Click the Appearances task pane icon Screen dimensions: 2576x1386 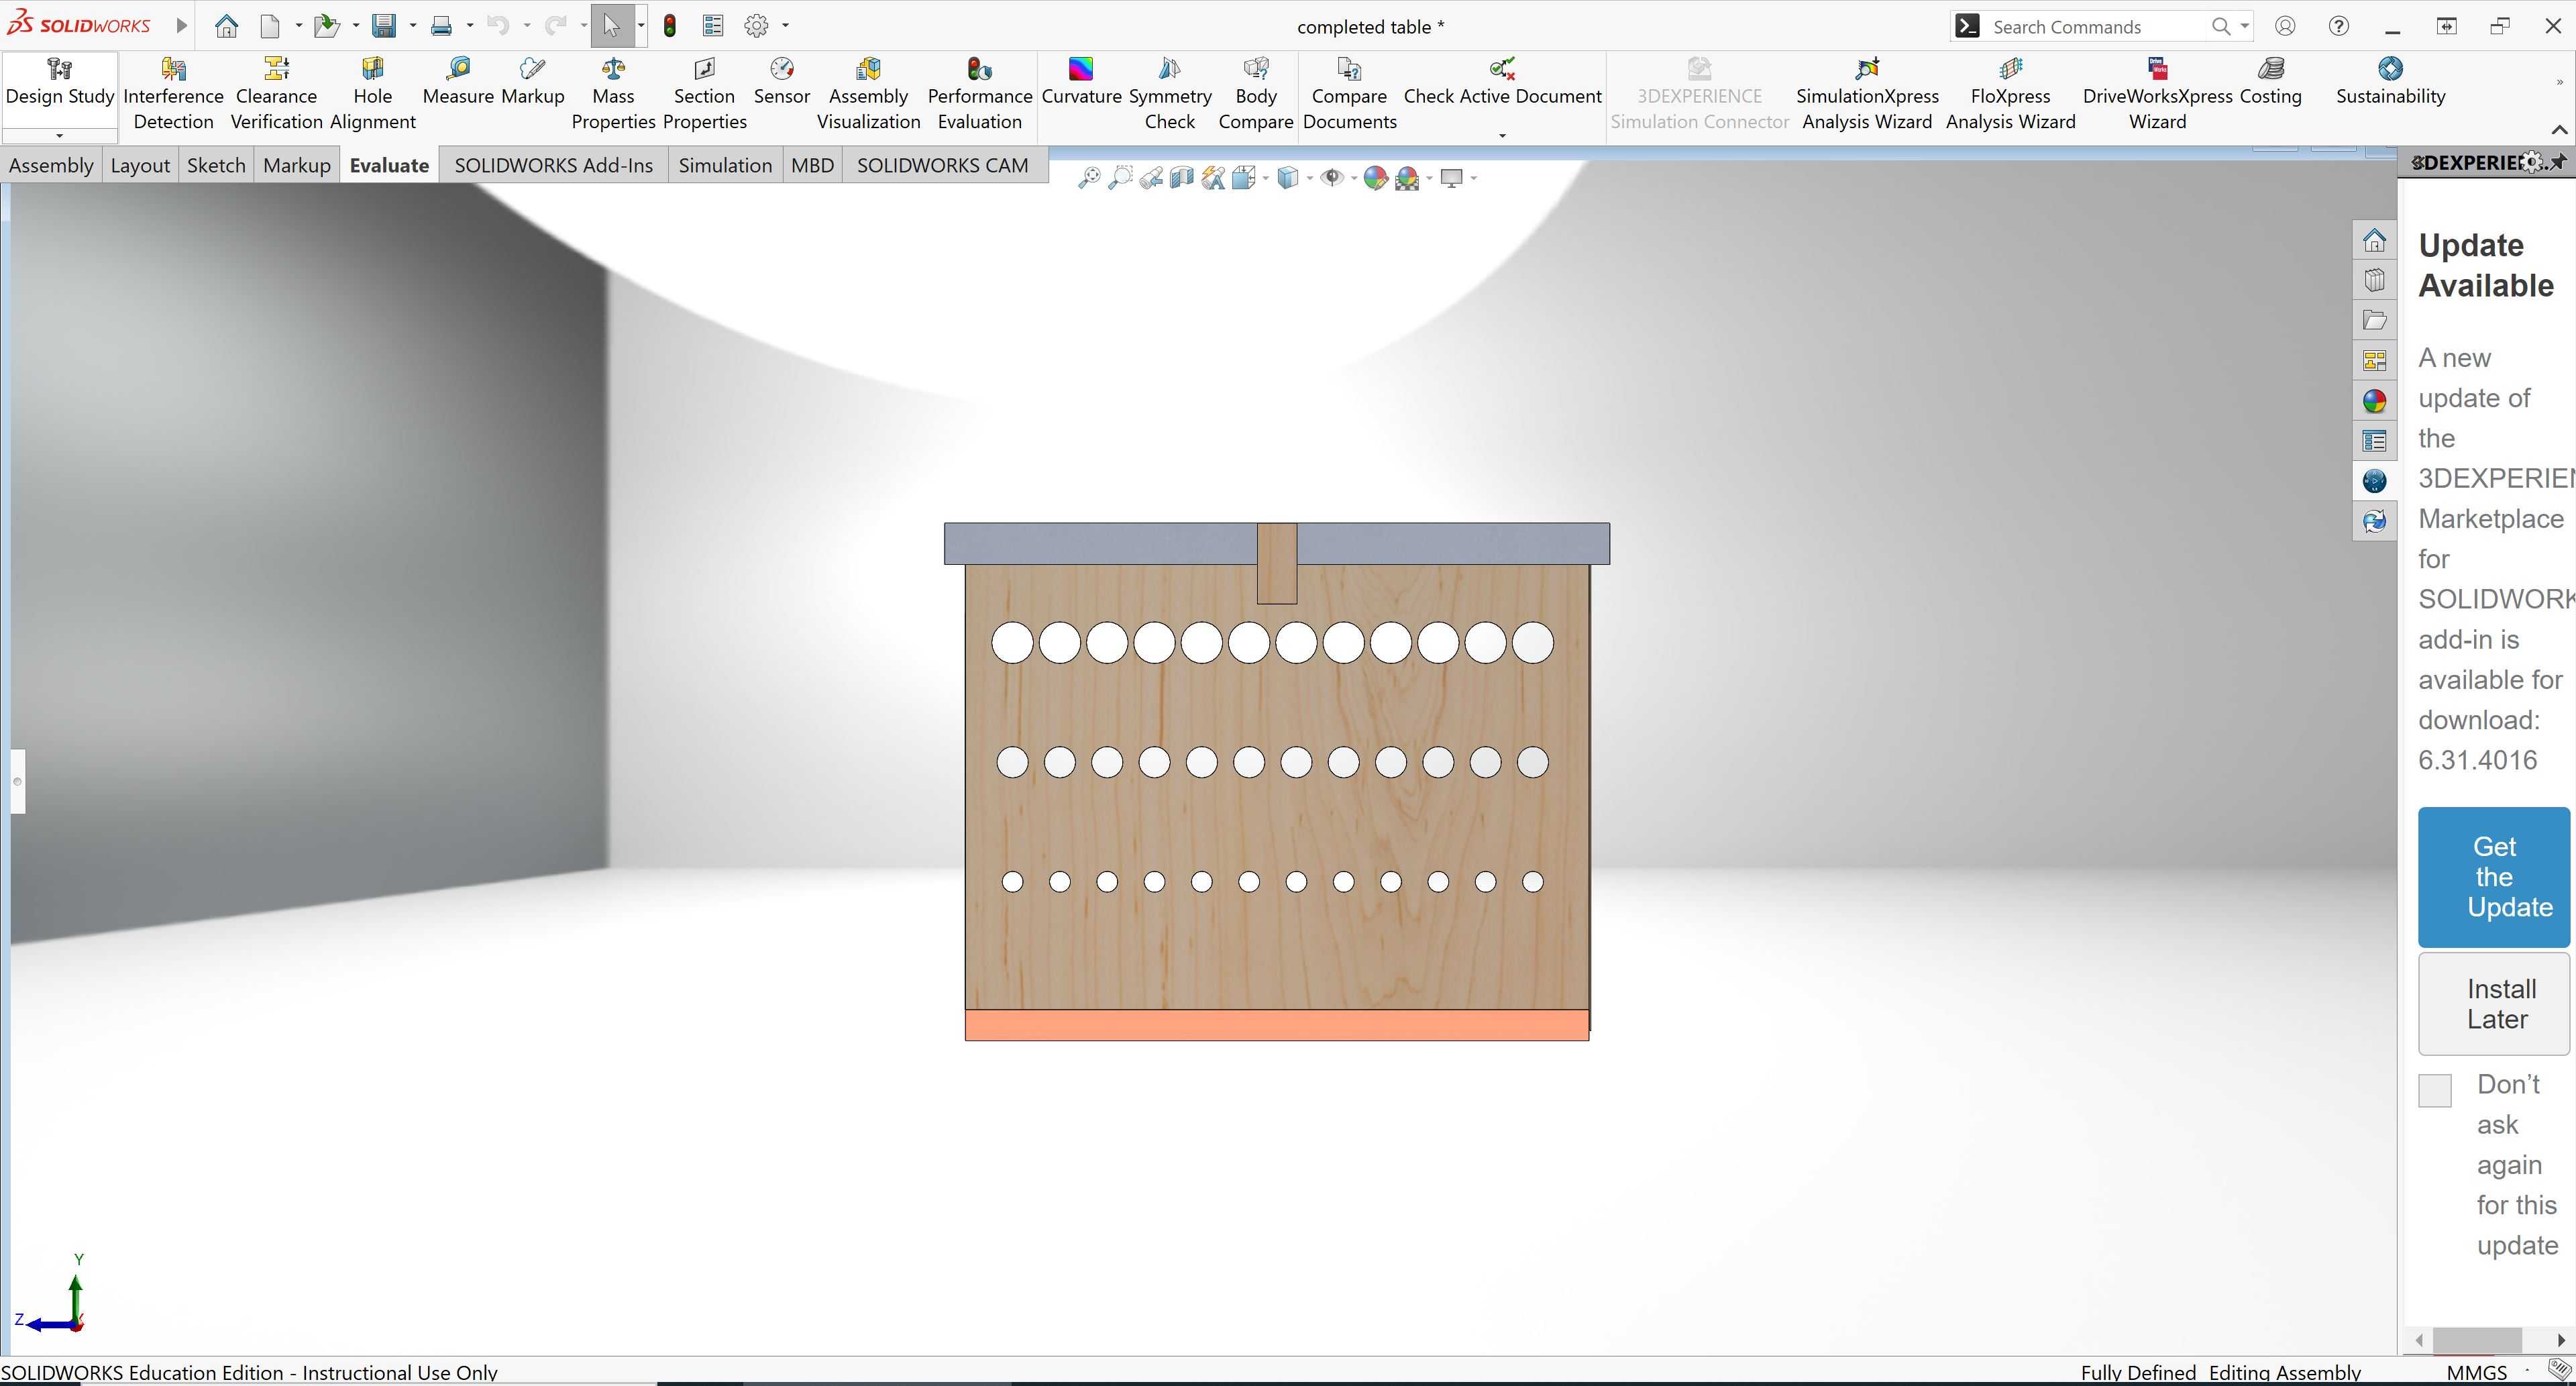(x=2374, y=401)
